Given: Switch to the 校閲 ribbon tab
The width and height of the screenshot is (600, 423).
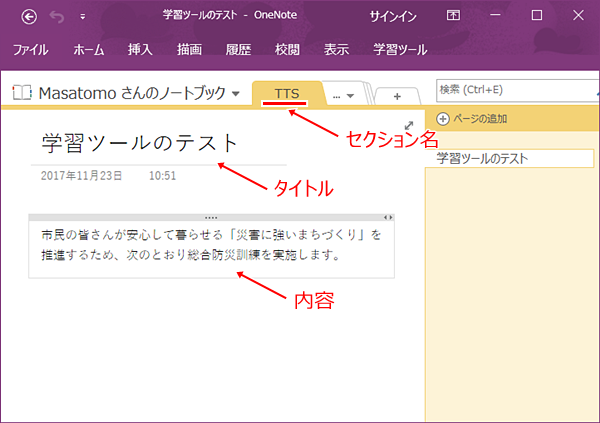Looking at the screenshot, I should 287,49.
